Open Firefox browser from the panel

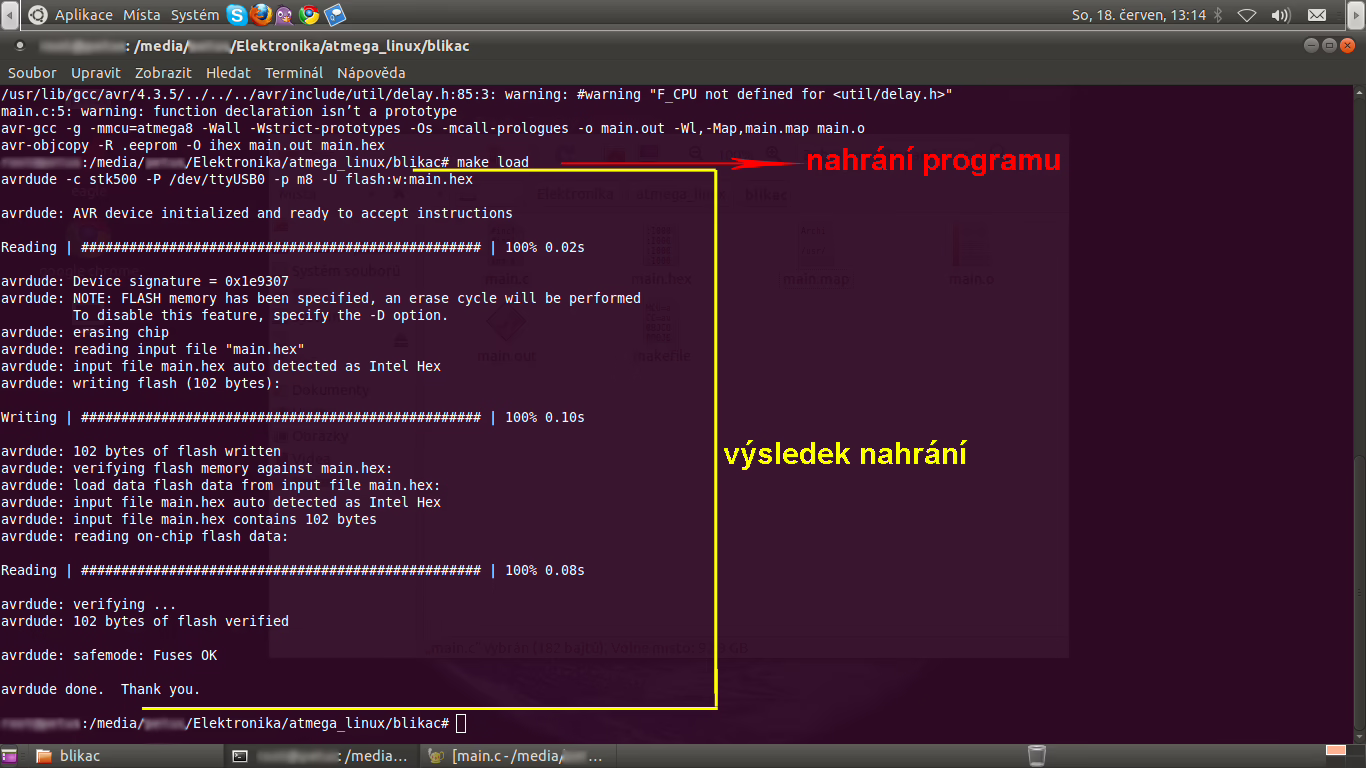click(x=261, y=15)
